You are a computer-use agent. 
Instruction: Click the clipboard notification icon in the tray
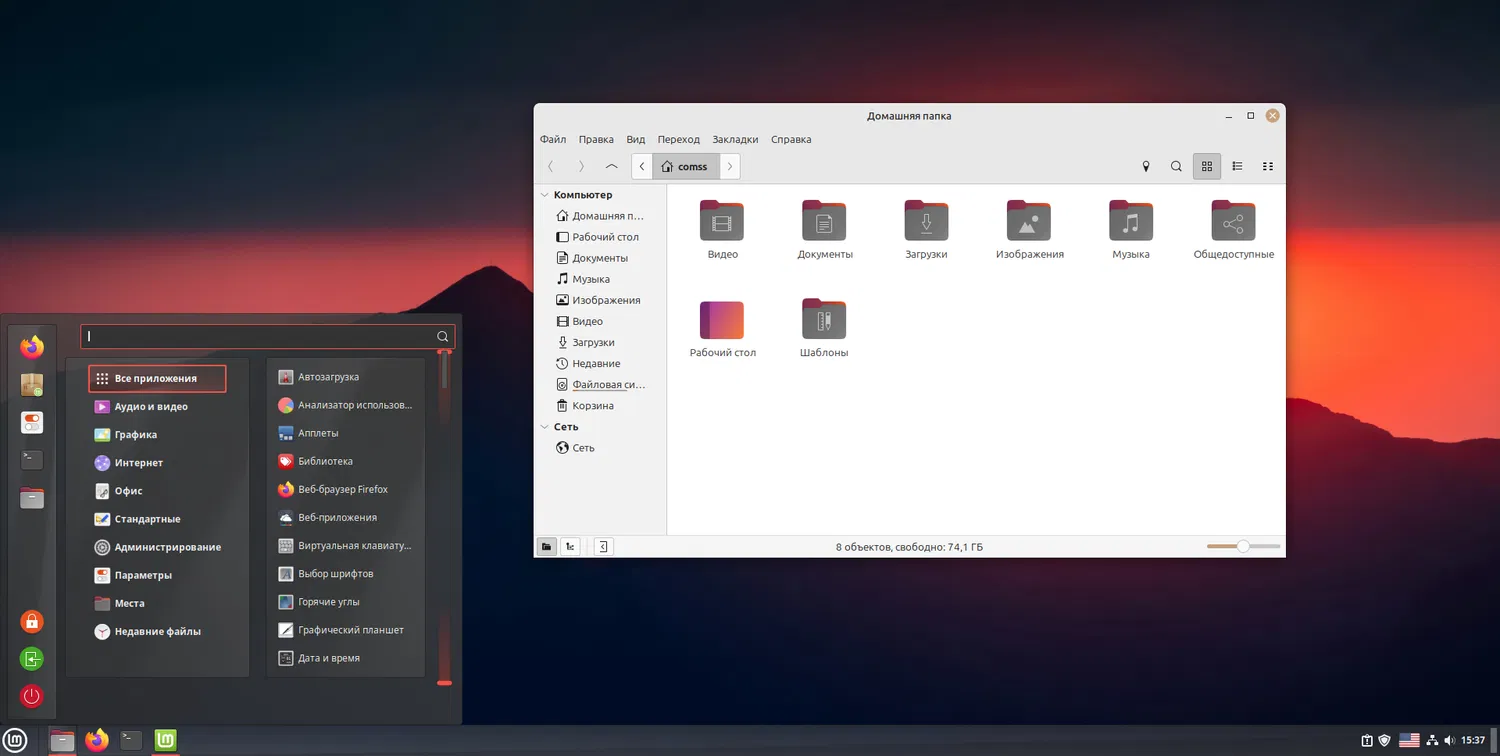(x=1367, y=741)
